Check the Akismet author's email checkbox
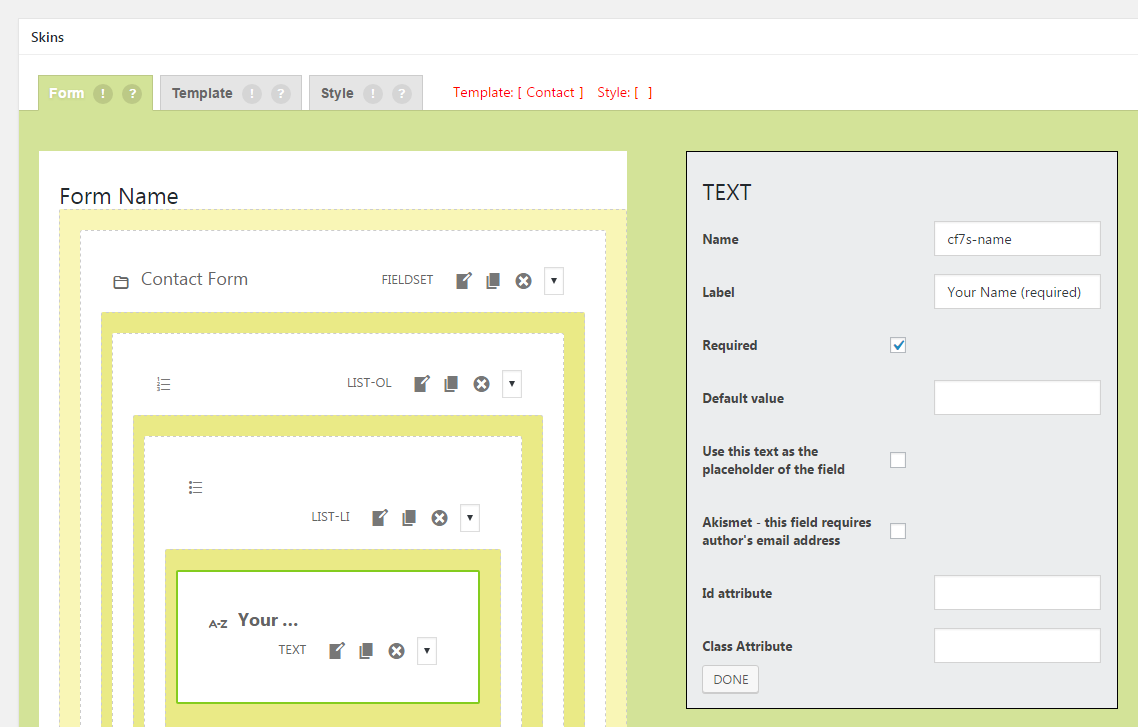Screen dimensions: 1138x727 click(898, 531)
